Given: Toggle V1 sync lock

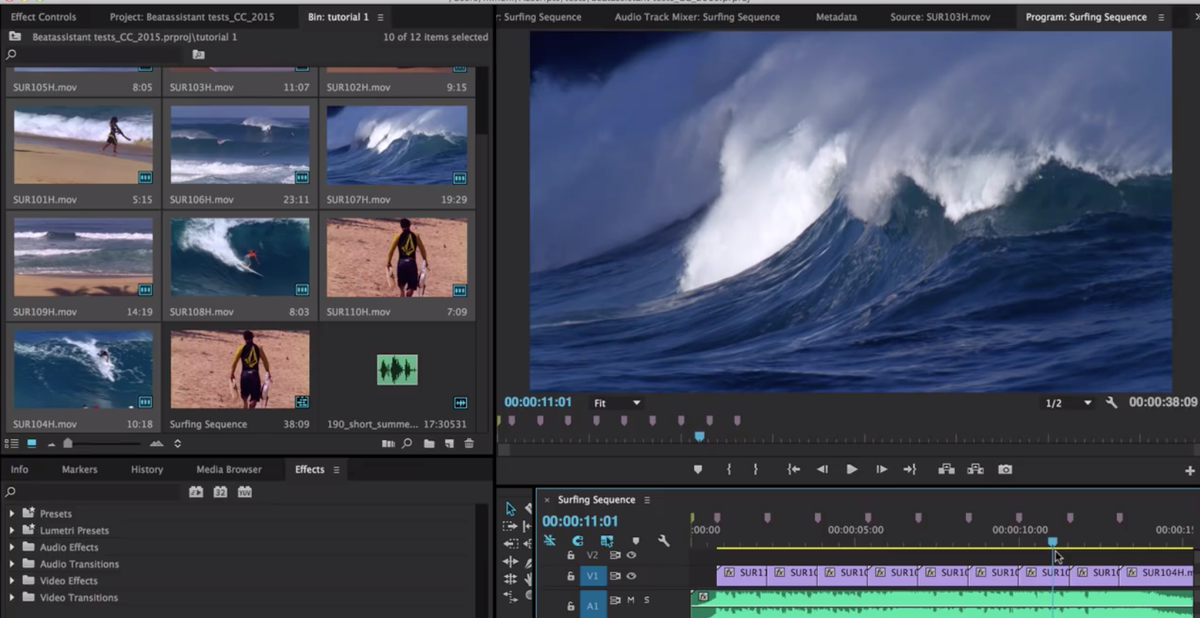Looking at the screenshot, I should tap(615, 576).
